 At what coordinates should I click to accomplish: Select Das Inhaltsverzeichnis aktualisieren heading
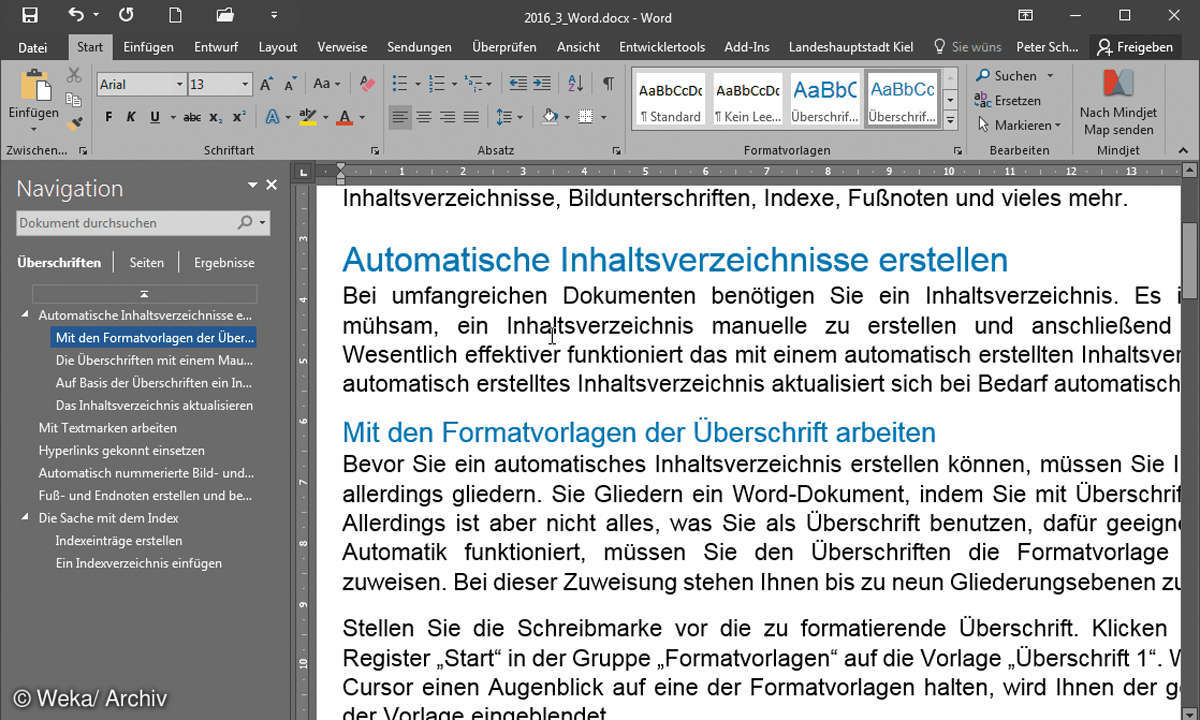click(154, 405)
